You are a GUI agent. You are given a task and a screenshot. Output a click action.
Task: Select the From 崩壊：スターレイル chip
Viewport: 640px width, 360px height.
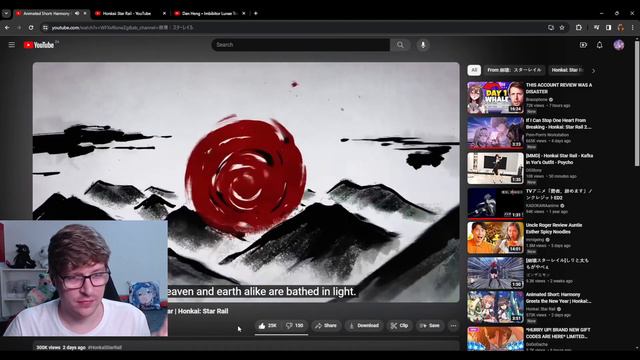click(514, 70)
